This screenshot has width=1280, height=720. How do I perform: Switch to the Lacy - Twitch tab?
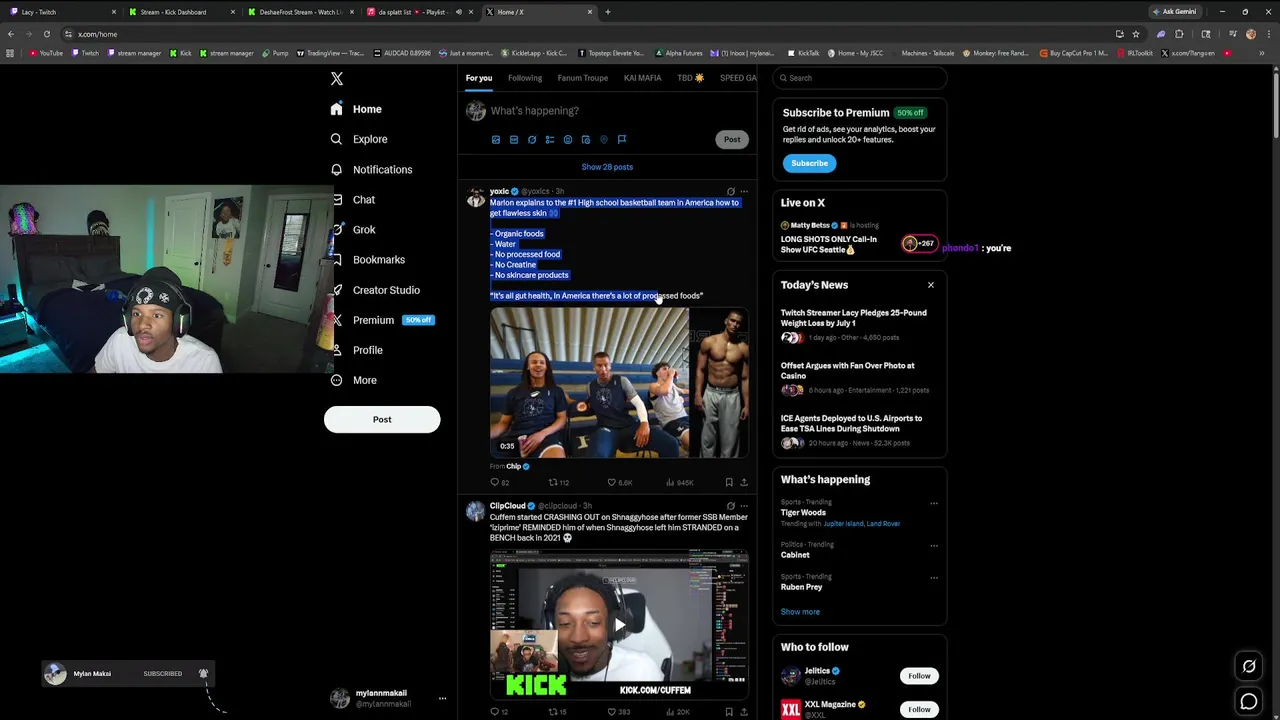pyautogui.click(x=63, y=12)
